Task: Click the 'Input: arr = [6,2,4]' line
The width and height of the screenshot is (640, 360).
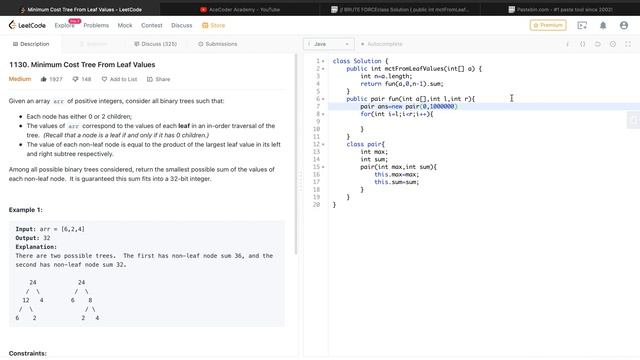Action: click(50, 229)
